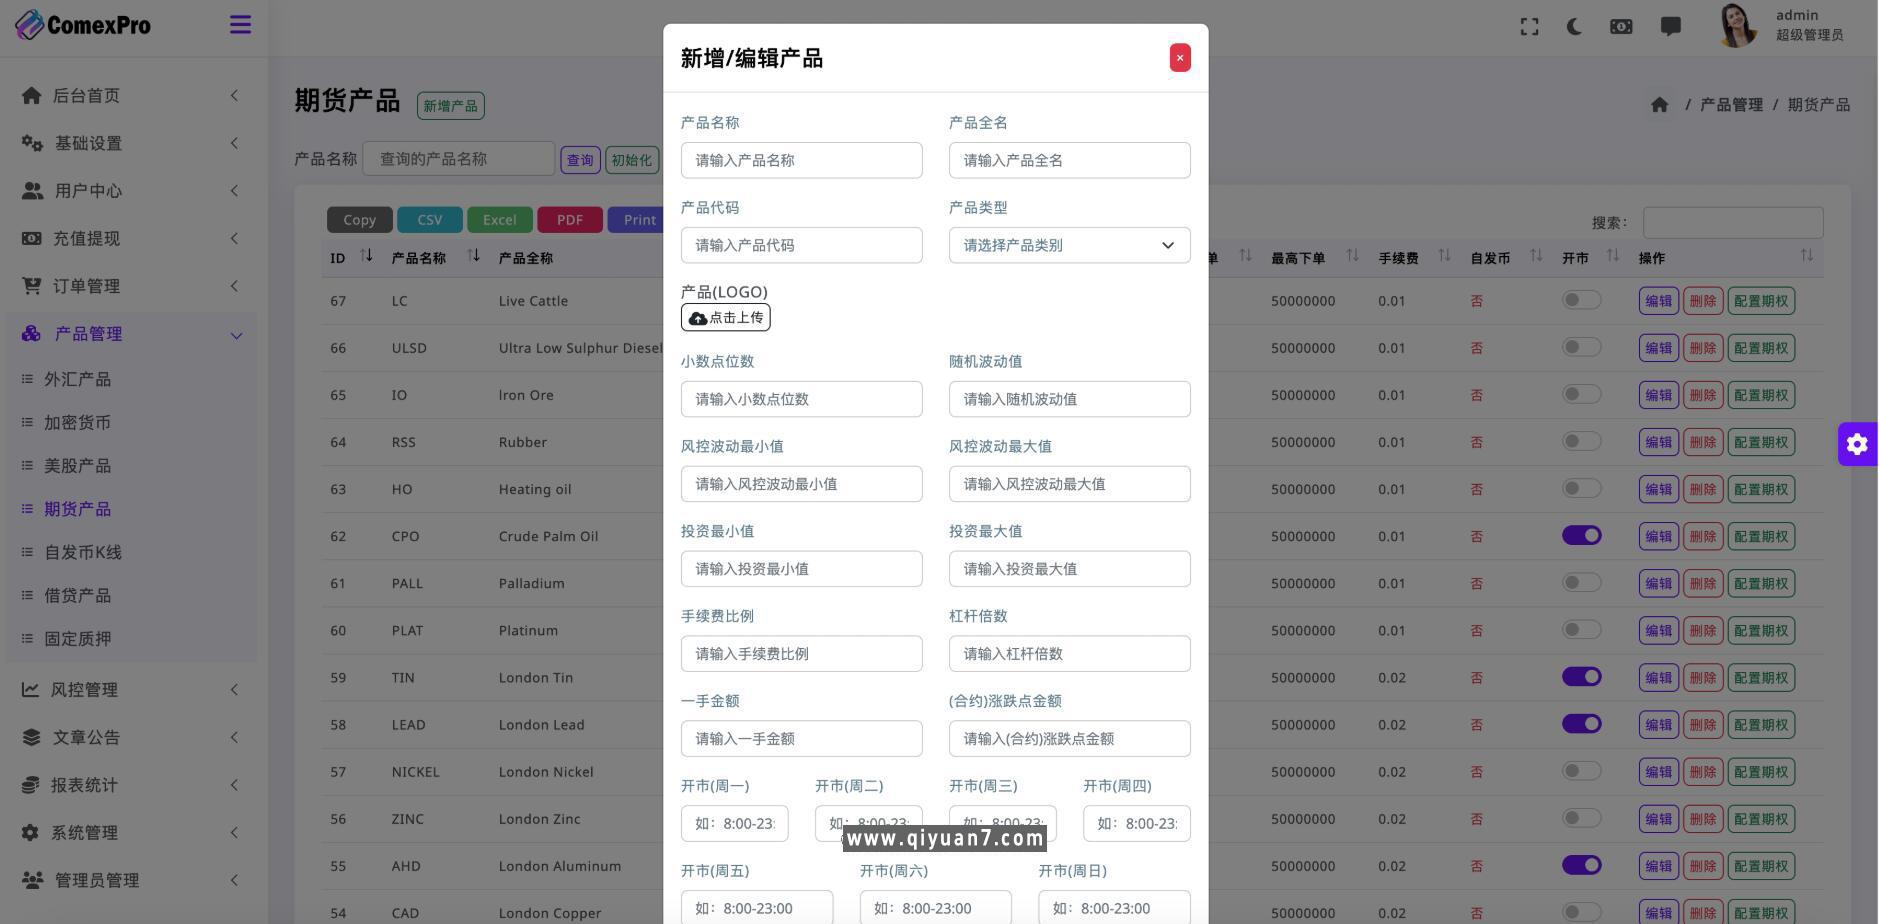The width and height of the screenshot is (1879, 924).
Task: Toggle 开市 switch for CPO row
Action: point(1581,535)
